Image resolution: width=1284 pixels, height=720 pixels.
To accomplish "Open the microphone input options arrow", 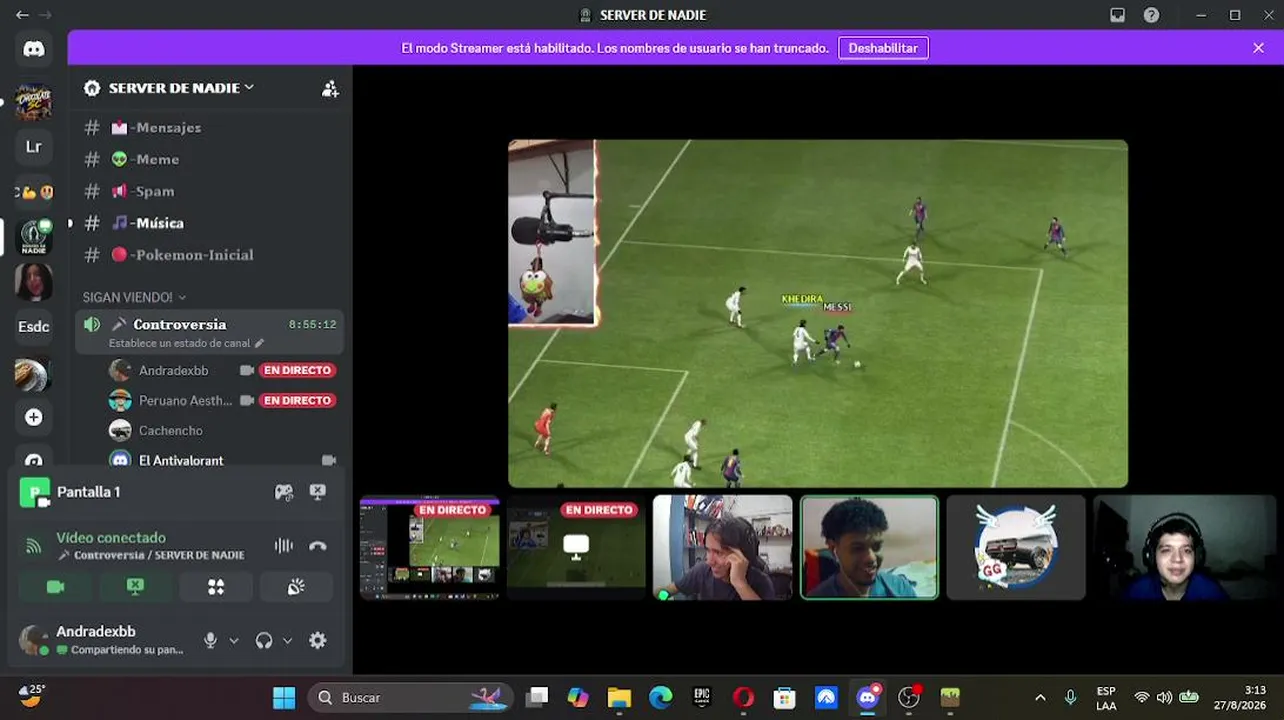I will click(234, 641).
